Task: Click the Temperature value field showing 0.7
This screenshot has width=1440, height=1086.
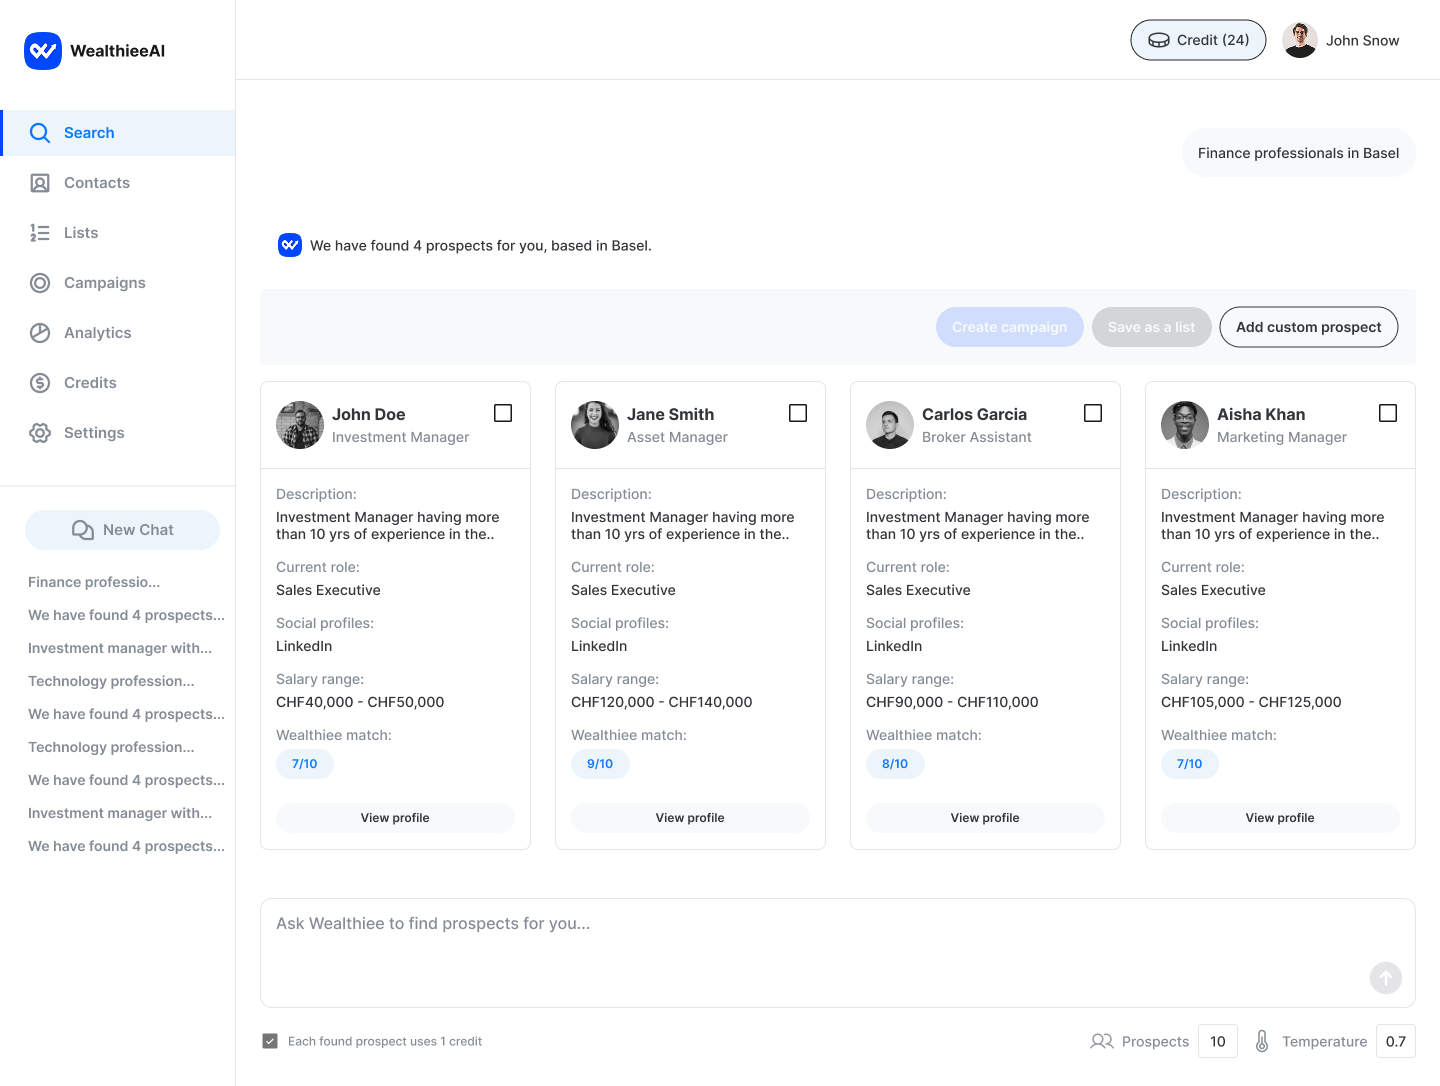Action: [x=1395, y=1041]
